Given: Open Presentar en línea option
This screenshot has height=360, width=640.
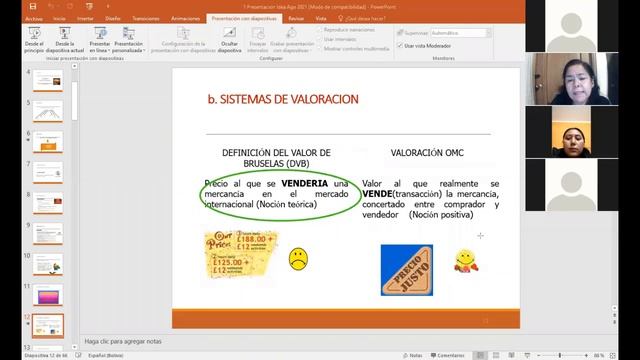Looking at the screenshot, I should 100,40.
